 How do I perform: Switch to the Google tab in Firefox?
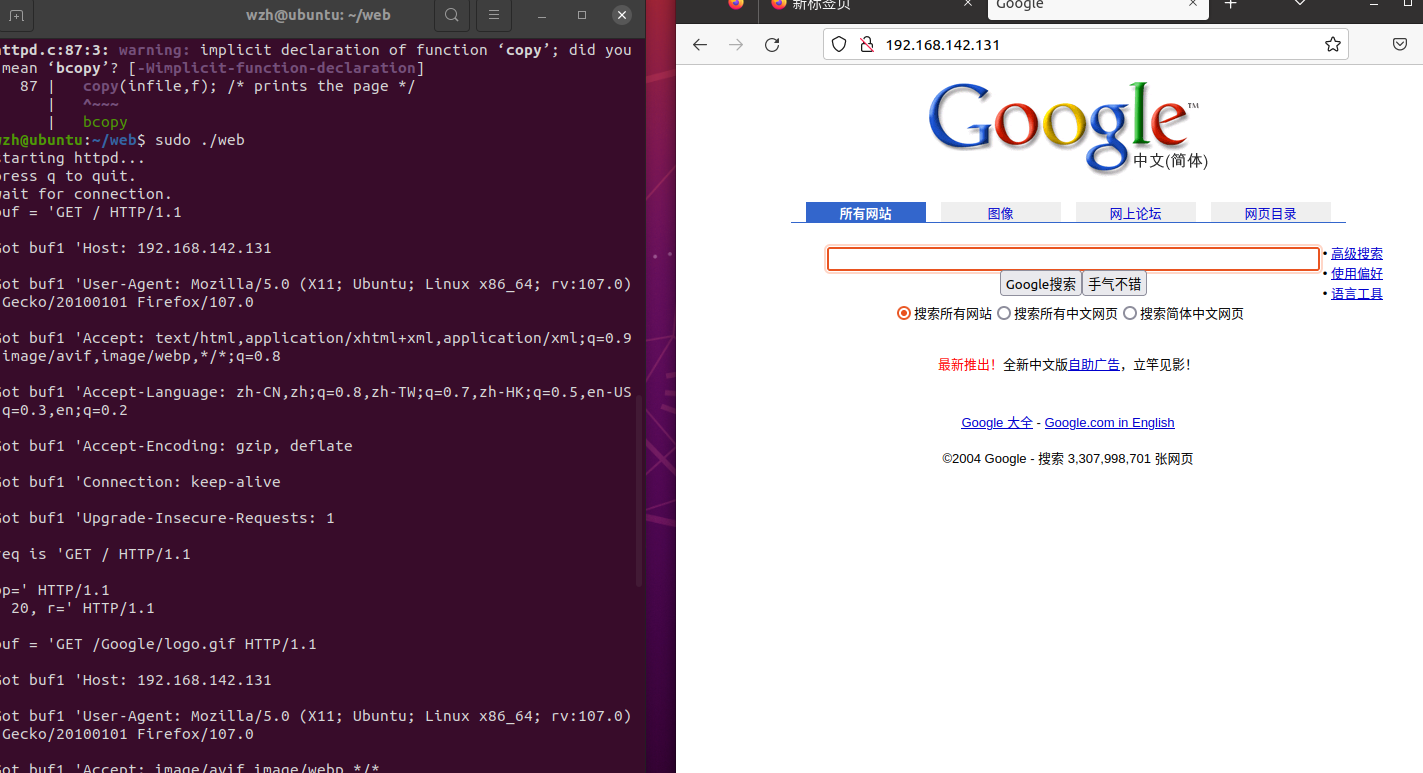coord(1098,6)
